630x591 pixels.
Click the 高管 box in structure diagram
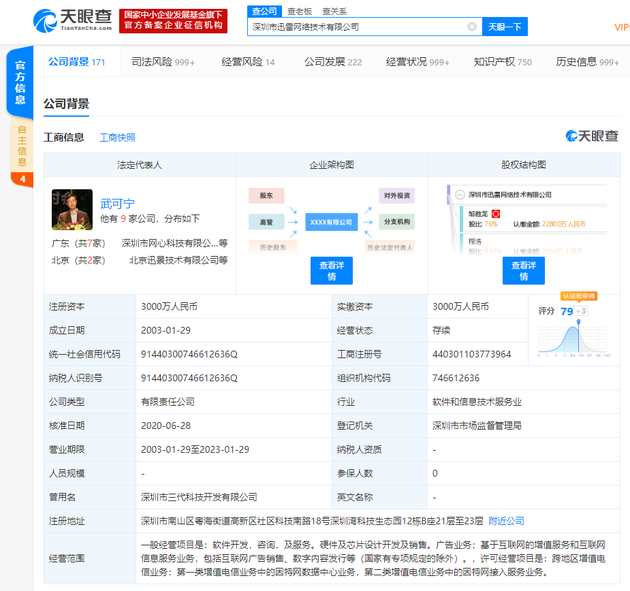266,222
